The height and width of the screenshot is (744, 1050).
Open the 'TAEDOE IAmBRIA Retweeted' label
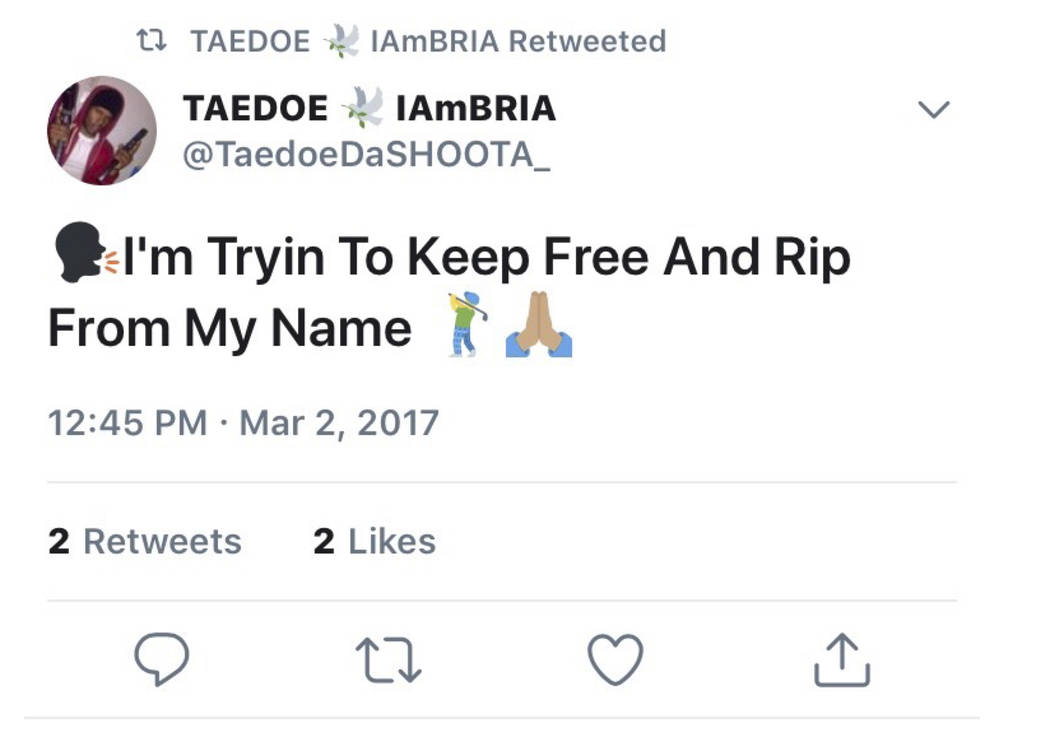pyautogui.click(x=428, y=41)
